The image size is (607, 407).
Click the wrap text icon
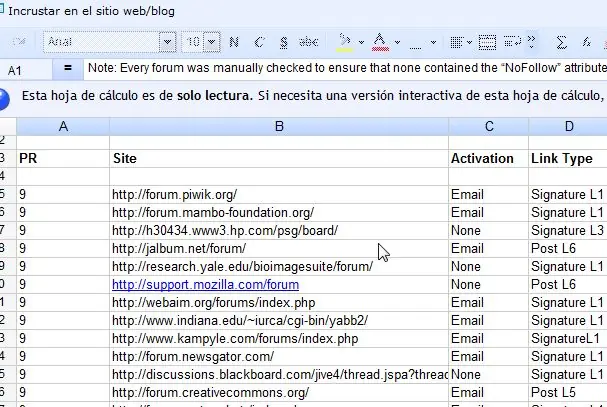click(x=512, y=42)
